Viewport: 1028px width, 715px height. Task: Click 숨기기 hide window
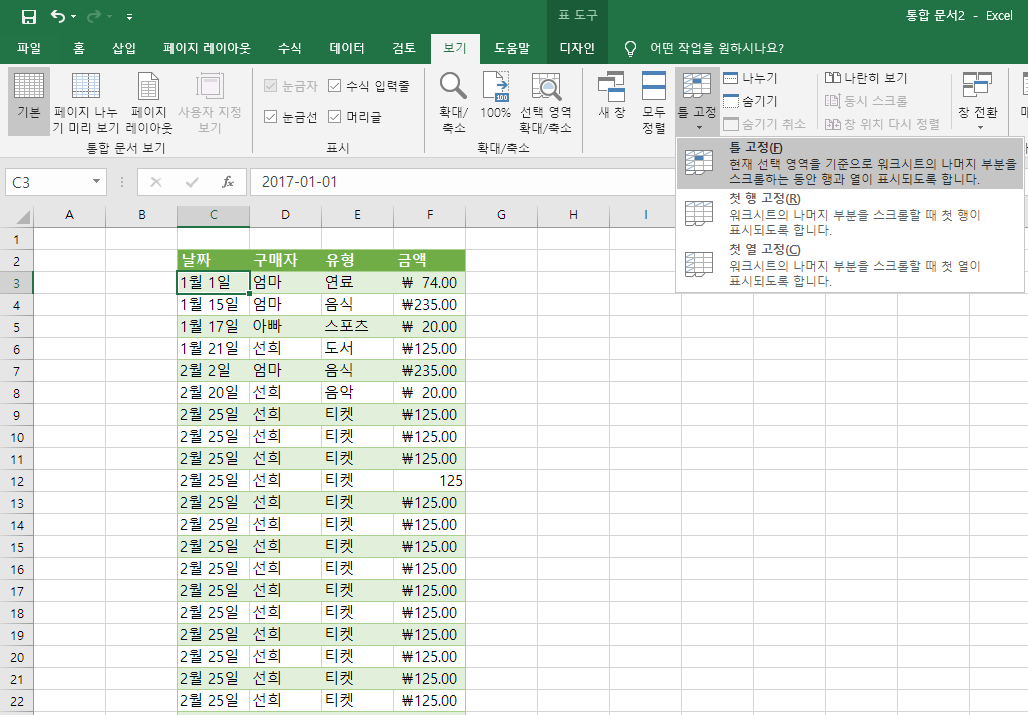[x=750, y=101]
